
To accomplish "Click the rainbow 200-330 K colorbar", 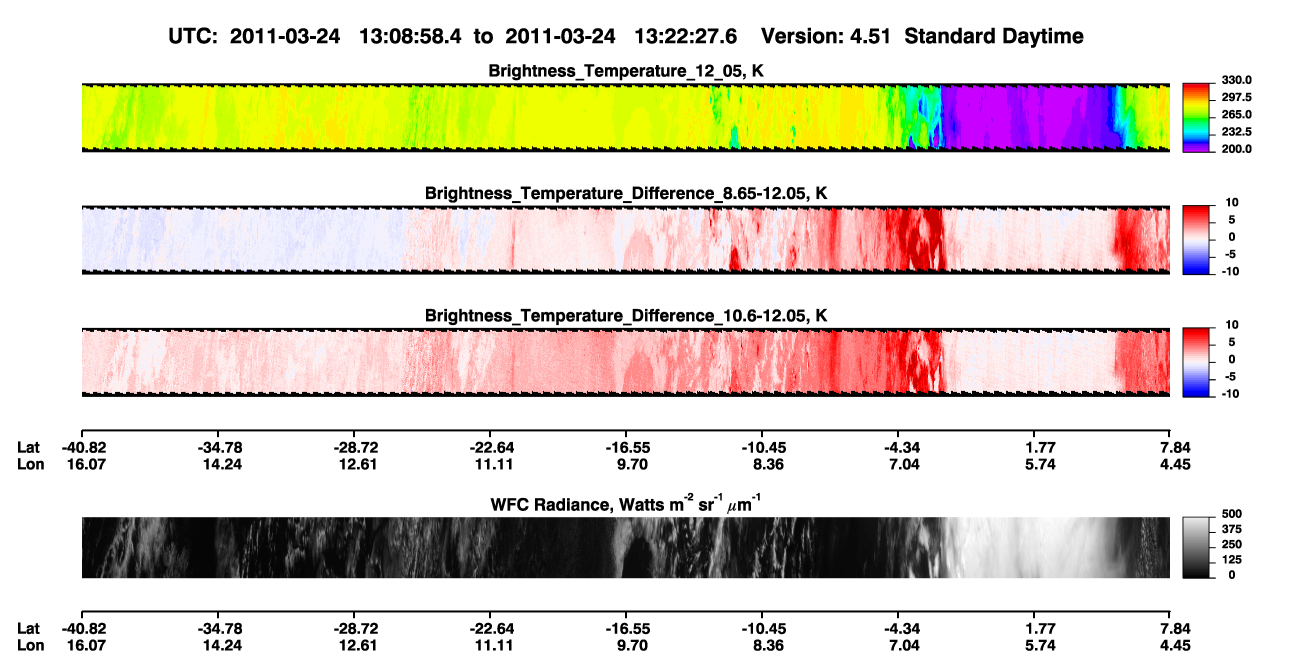I will pyautogui.click(x=1194, y=117).
